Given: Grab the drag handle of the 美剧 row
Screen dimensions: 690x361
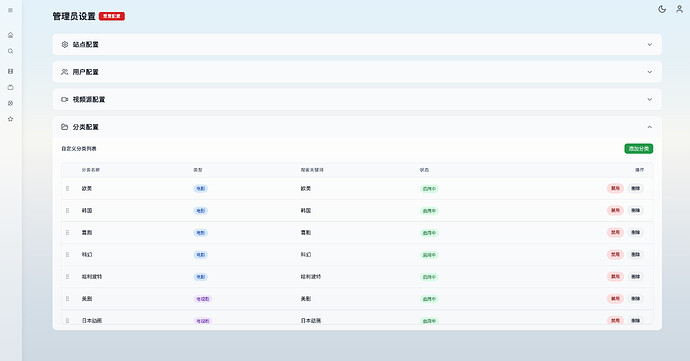Looking at the screenshot, I should coord(67,298).
